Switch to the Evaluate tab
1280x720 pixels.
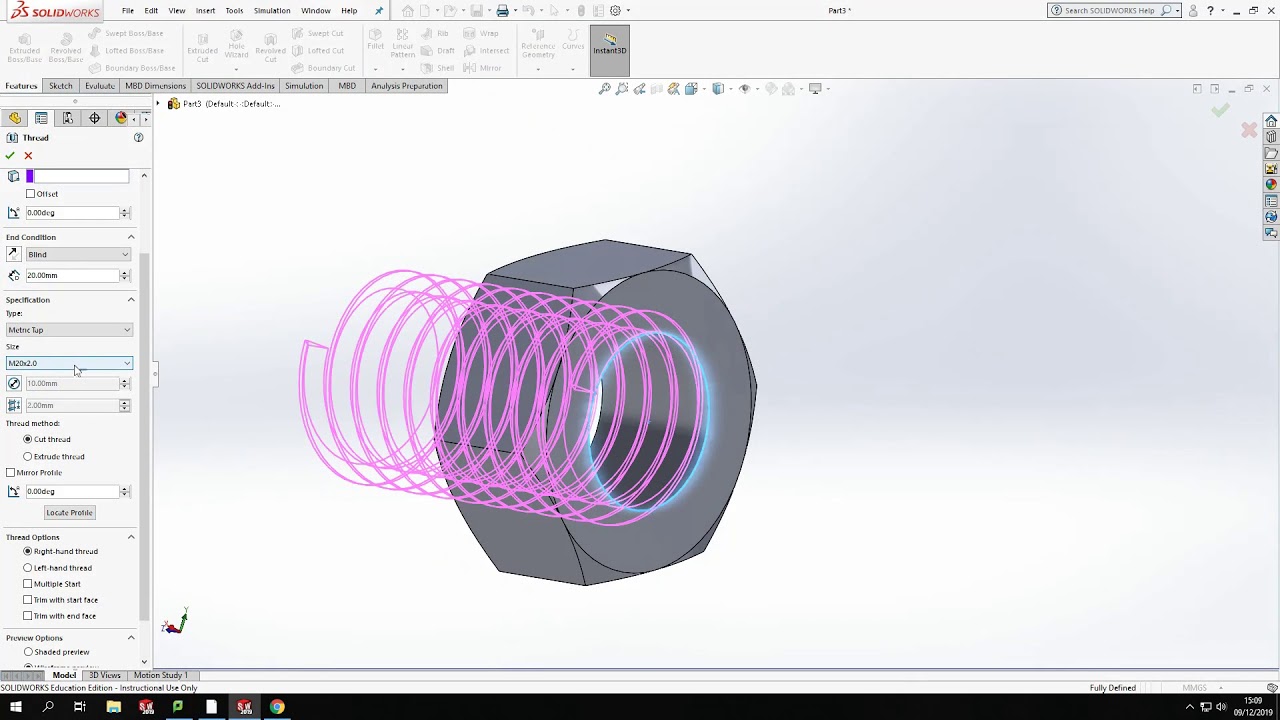click(100, 86)
